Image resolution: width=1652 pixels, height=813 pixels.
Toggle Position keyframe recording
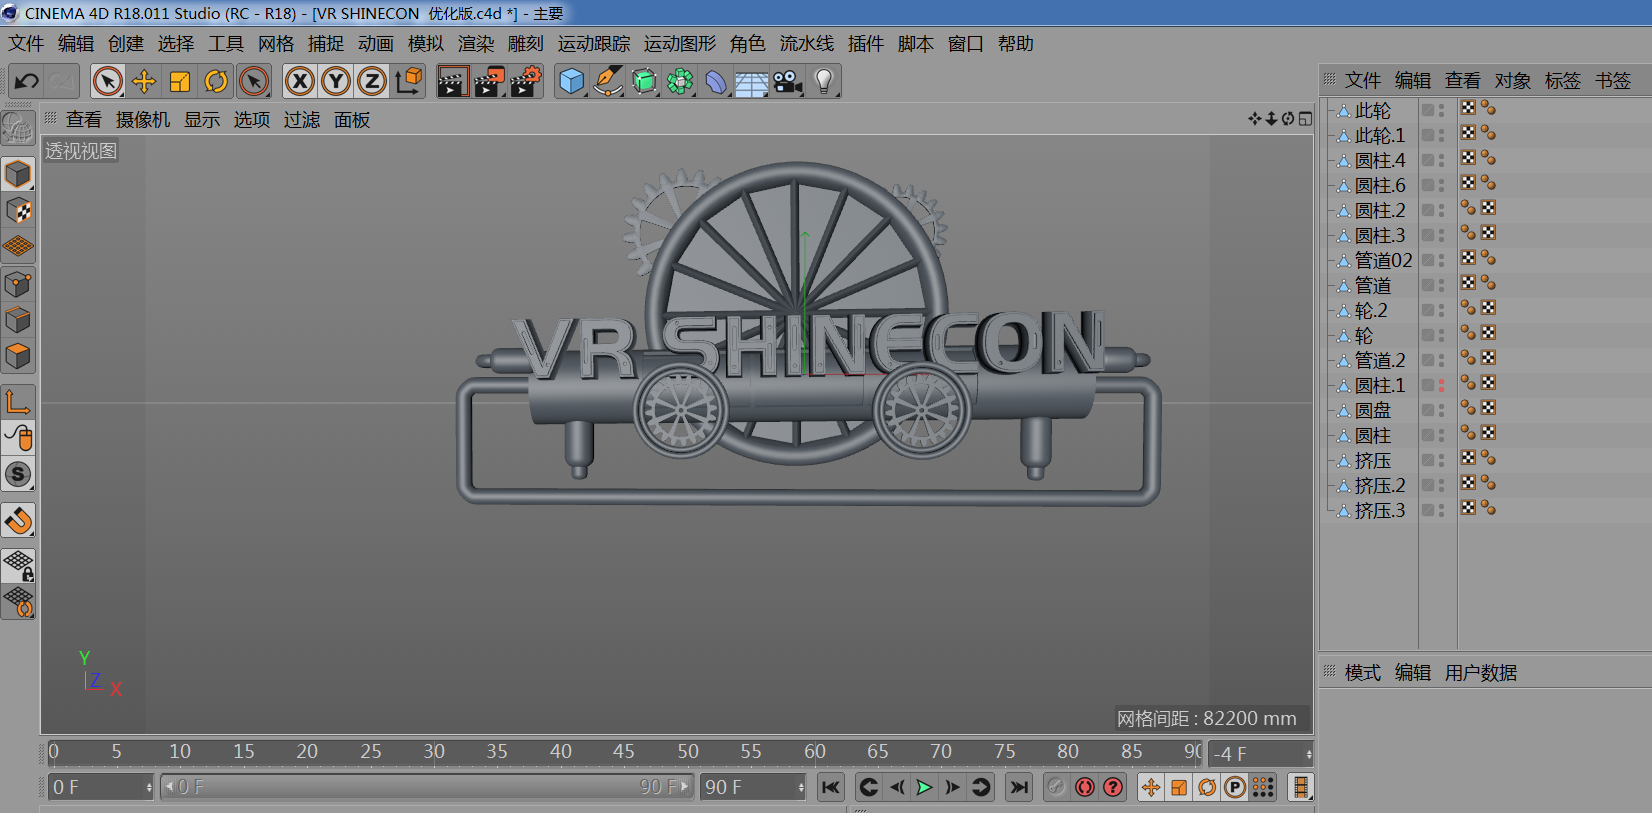(x=1151, y=787)
